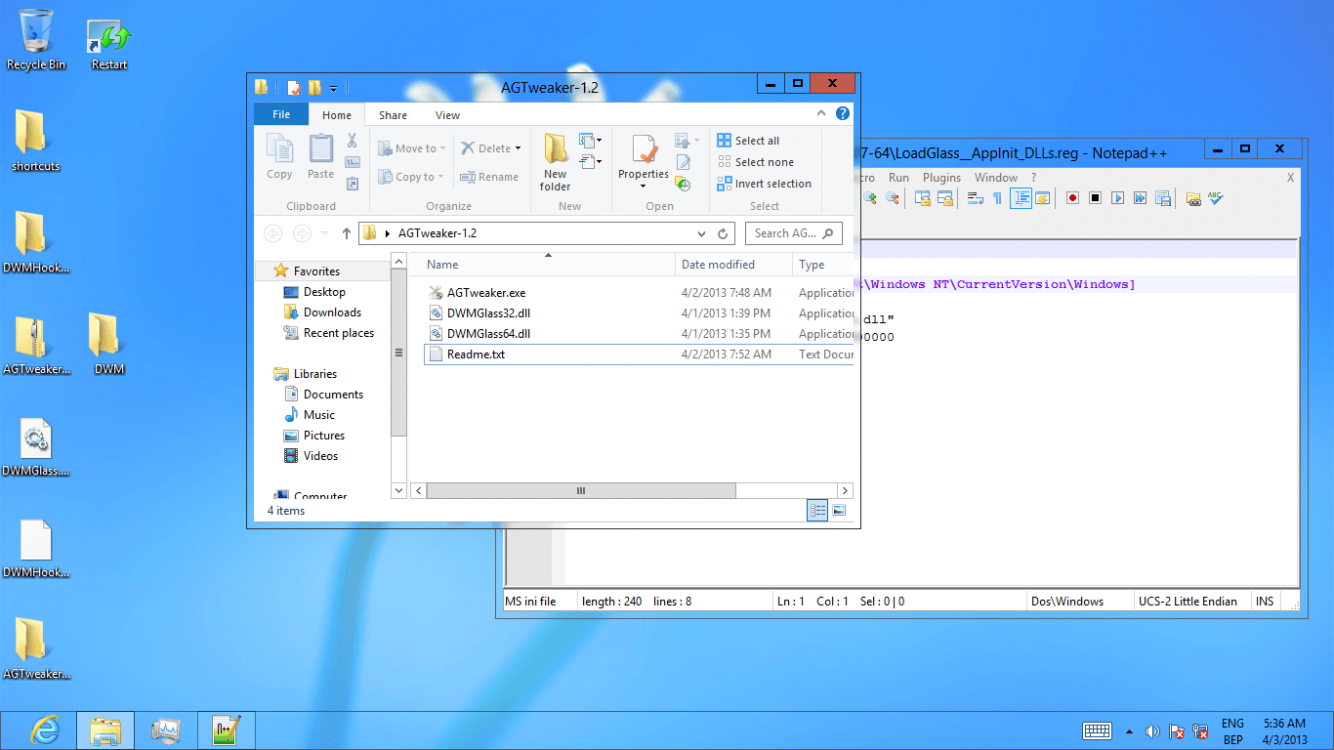The width and height of the screenshot is (1334, 750).
Task: Open the Delete dropdown arrow
Action: tap(518, 148)
